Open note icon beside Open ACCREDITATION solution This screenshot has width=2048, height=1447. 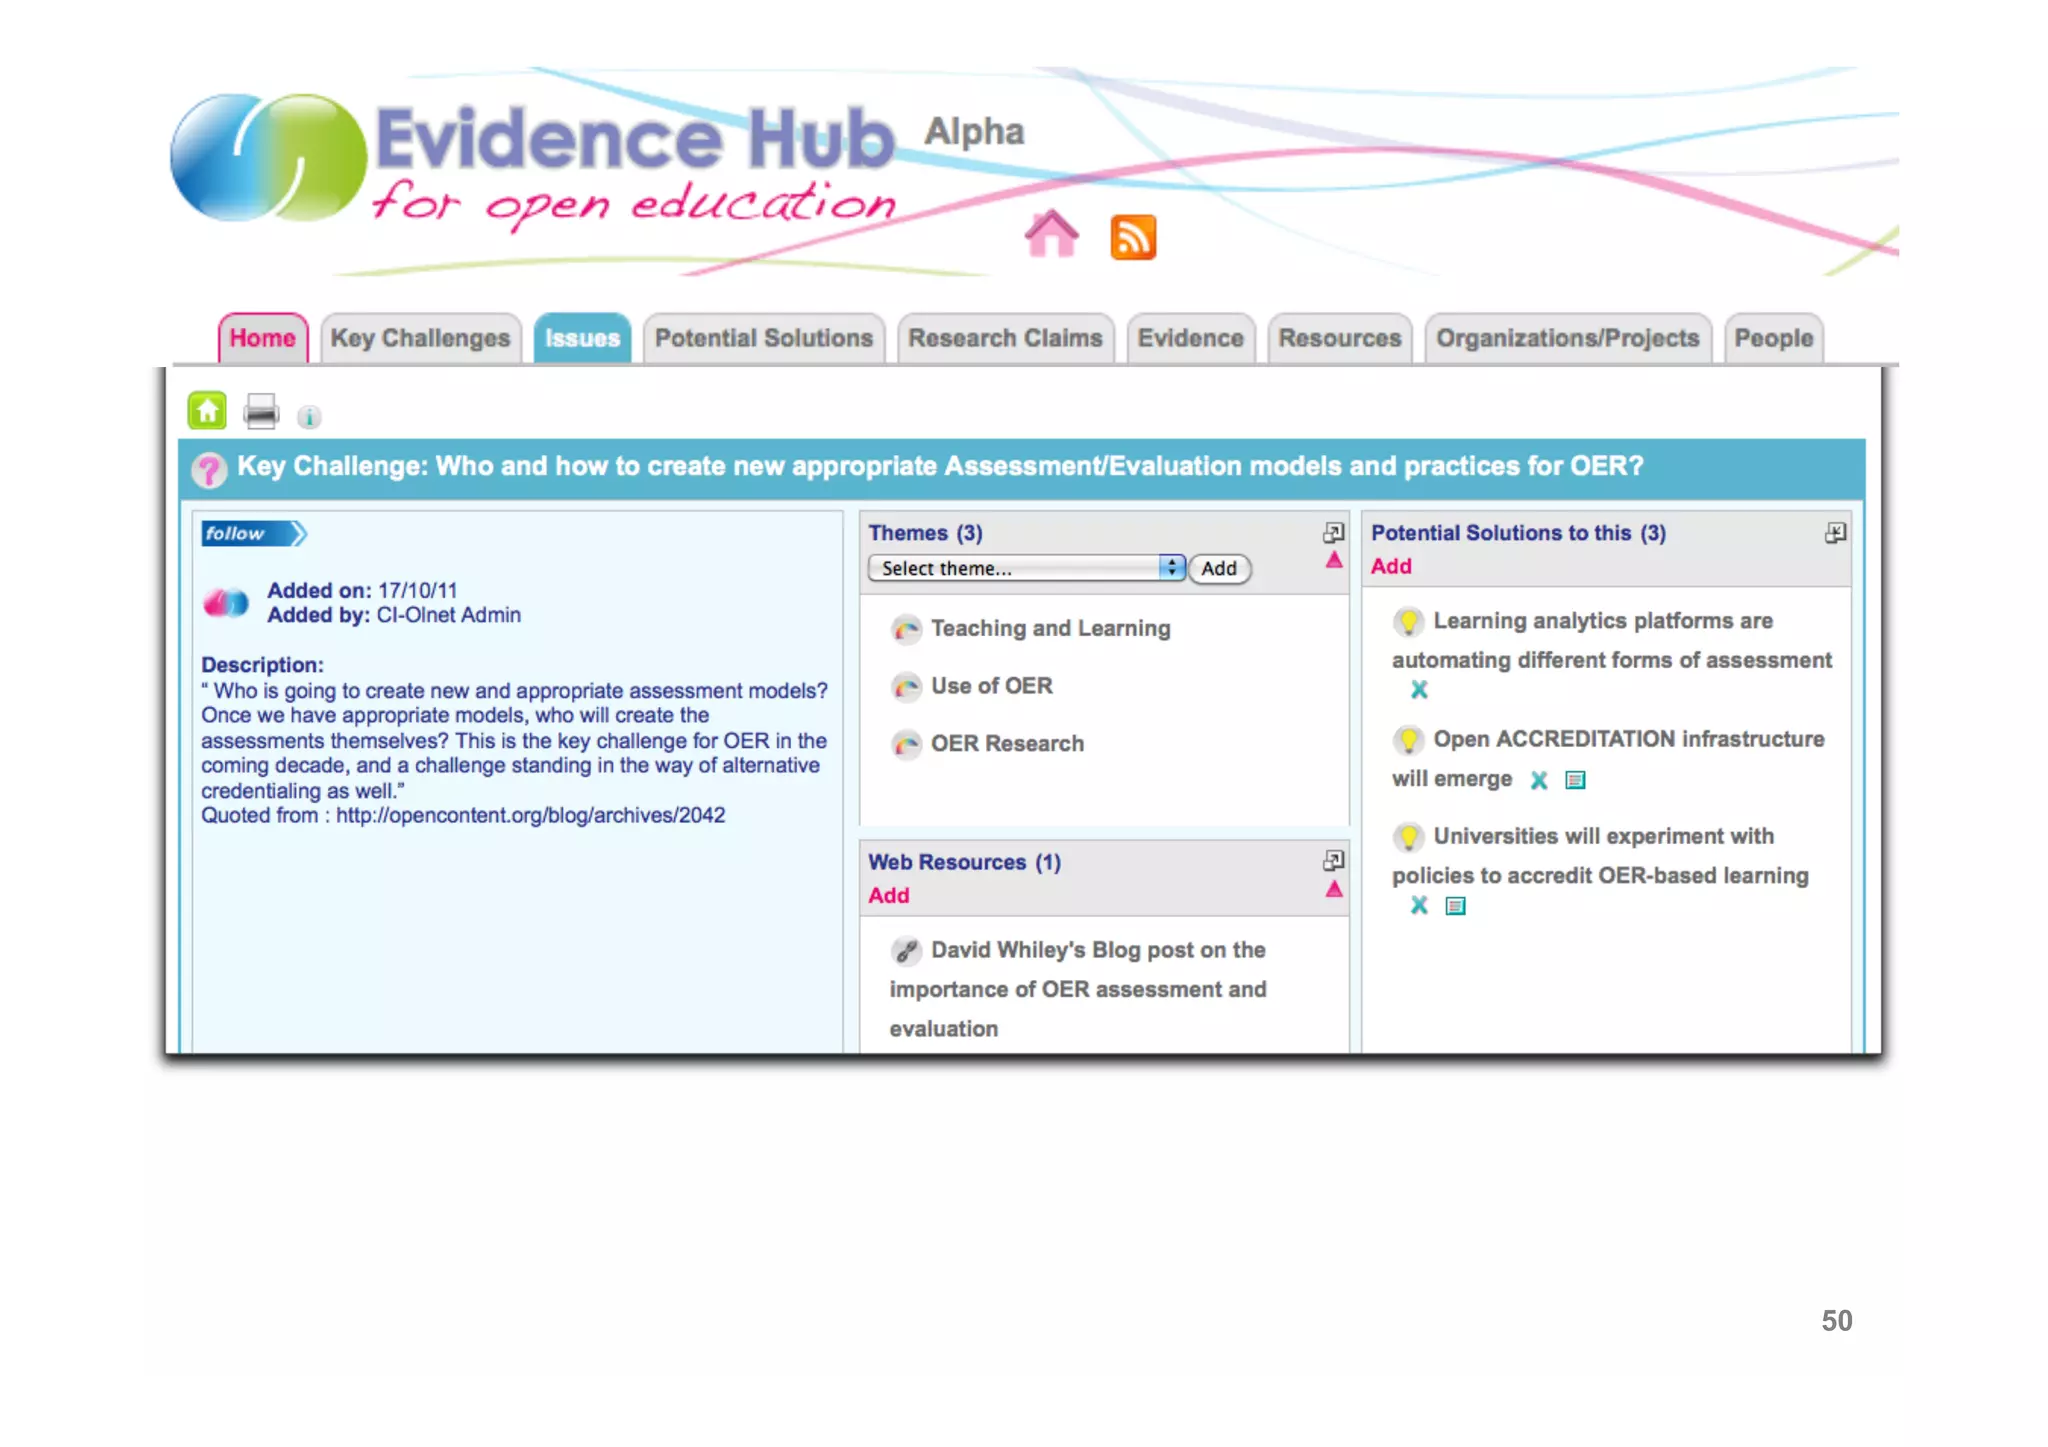(x=1575, y=780)
